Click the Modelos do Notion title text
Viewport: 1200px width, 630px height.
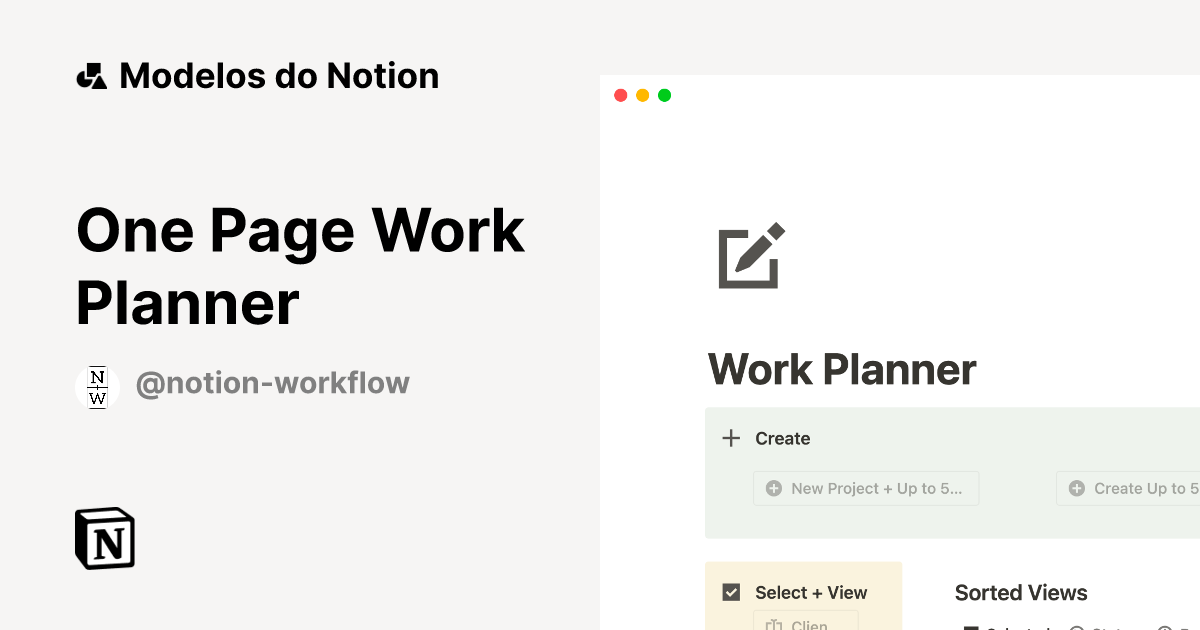click(279, 74)
